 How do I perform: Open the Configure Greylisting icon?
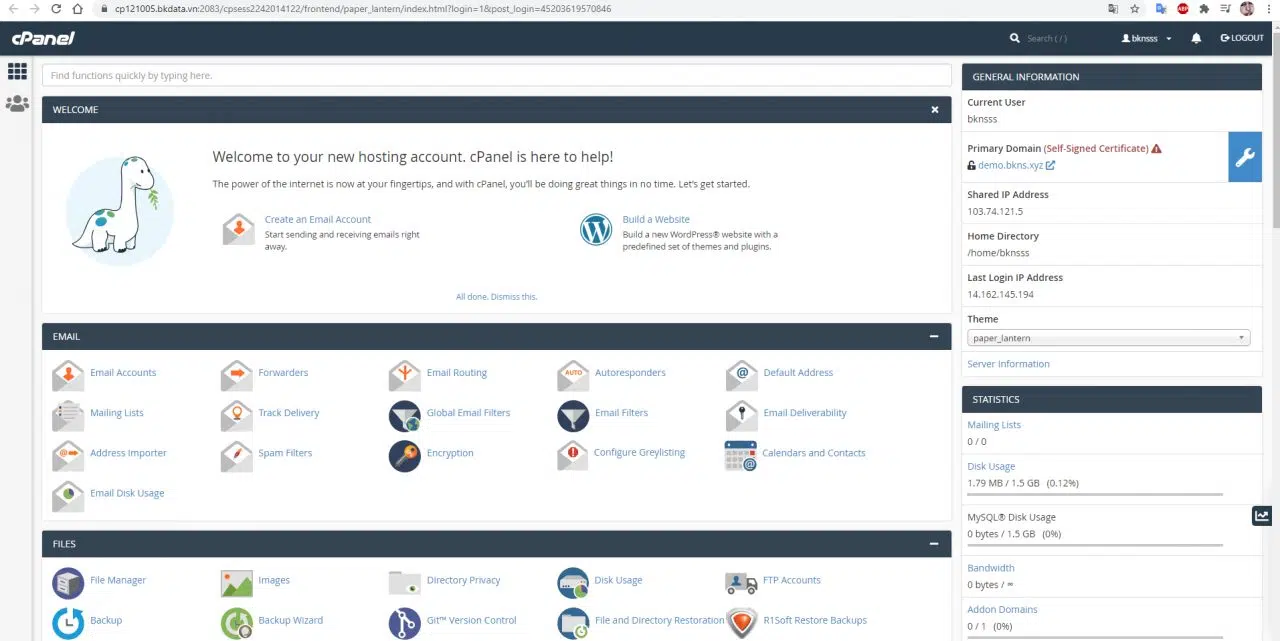(x=573, y=454)
